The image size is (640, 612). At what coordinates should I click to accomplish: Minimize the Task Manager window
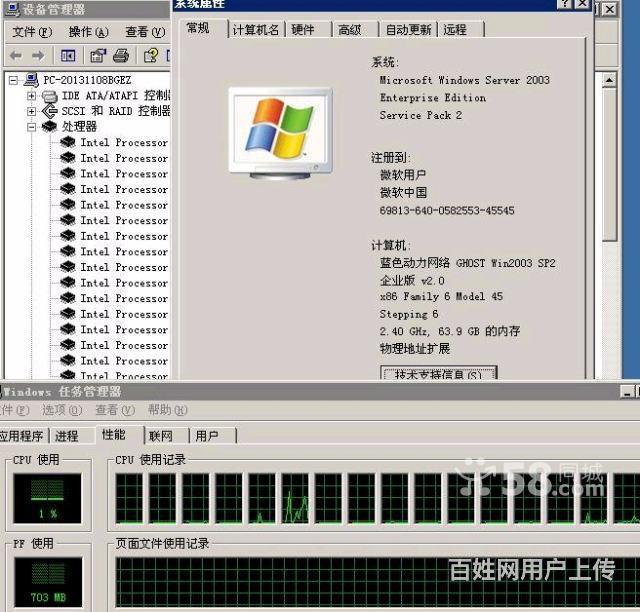tap(627, 392)
